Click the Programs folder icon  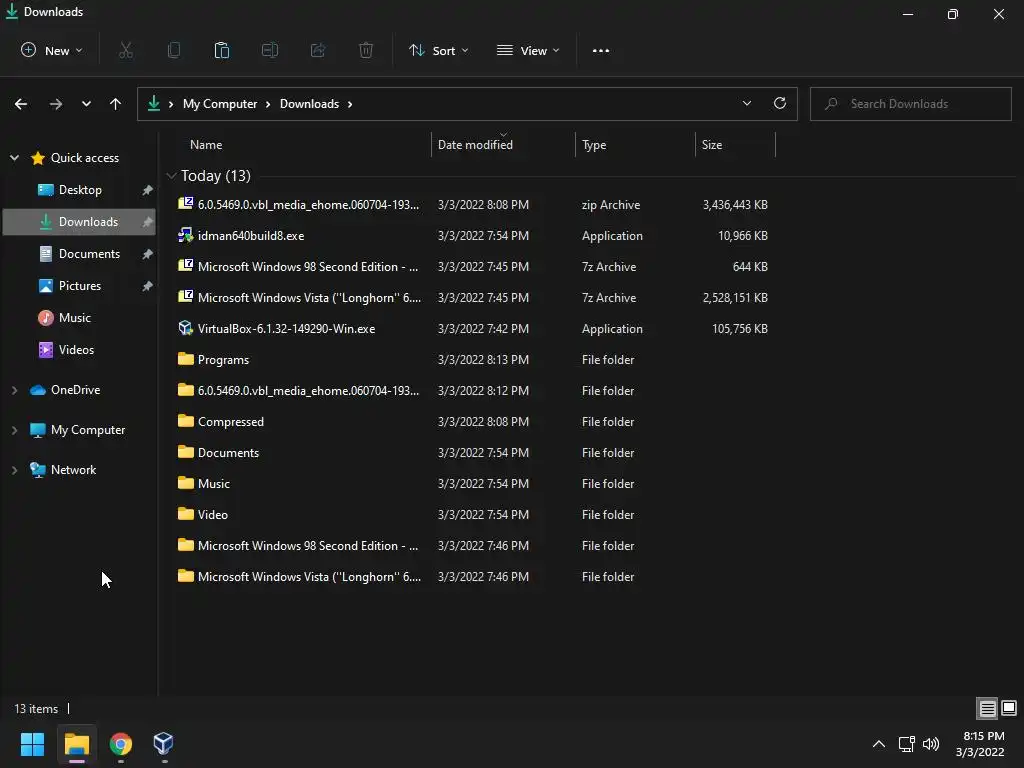(185, 359)
